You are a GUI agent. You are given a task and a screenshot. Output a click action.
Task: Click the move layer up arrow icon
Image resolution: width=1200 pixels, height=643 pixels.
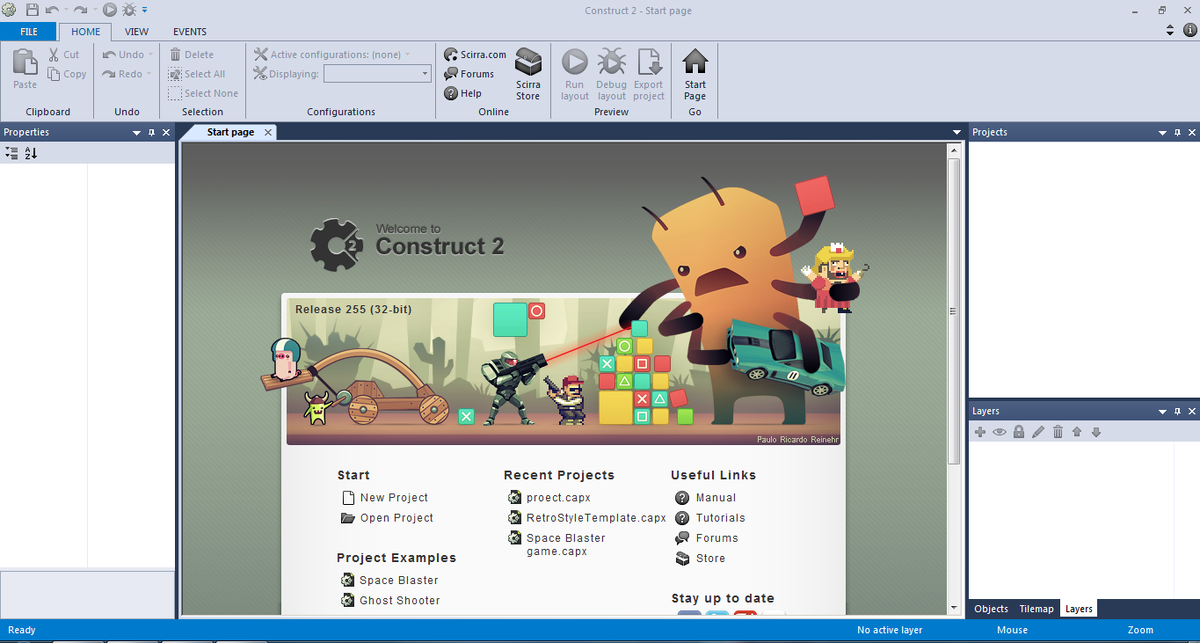[1077, 432]
